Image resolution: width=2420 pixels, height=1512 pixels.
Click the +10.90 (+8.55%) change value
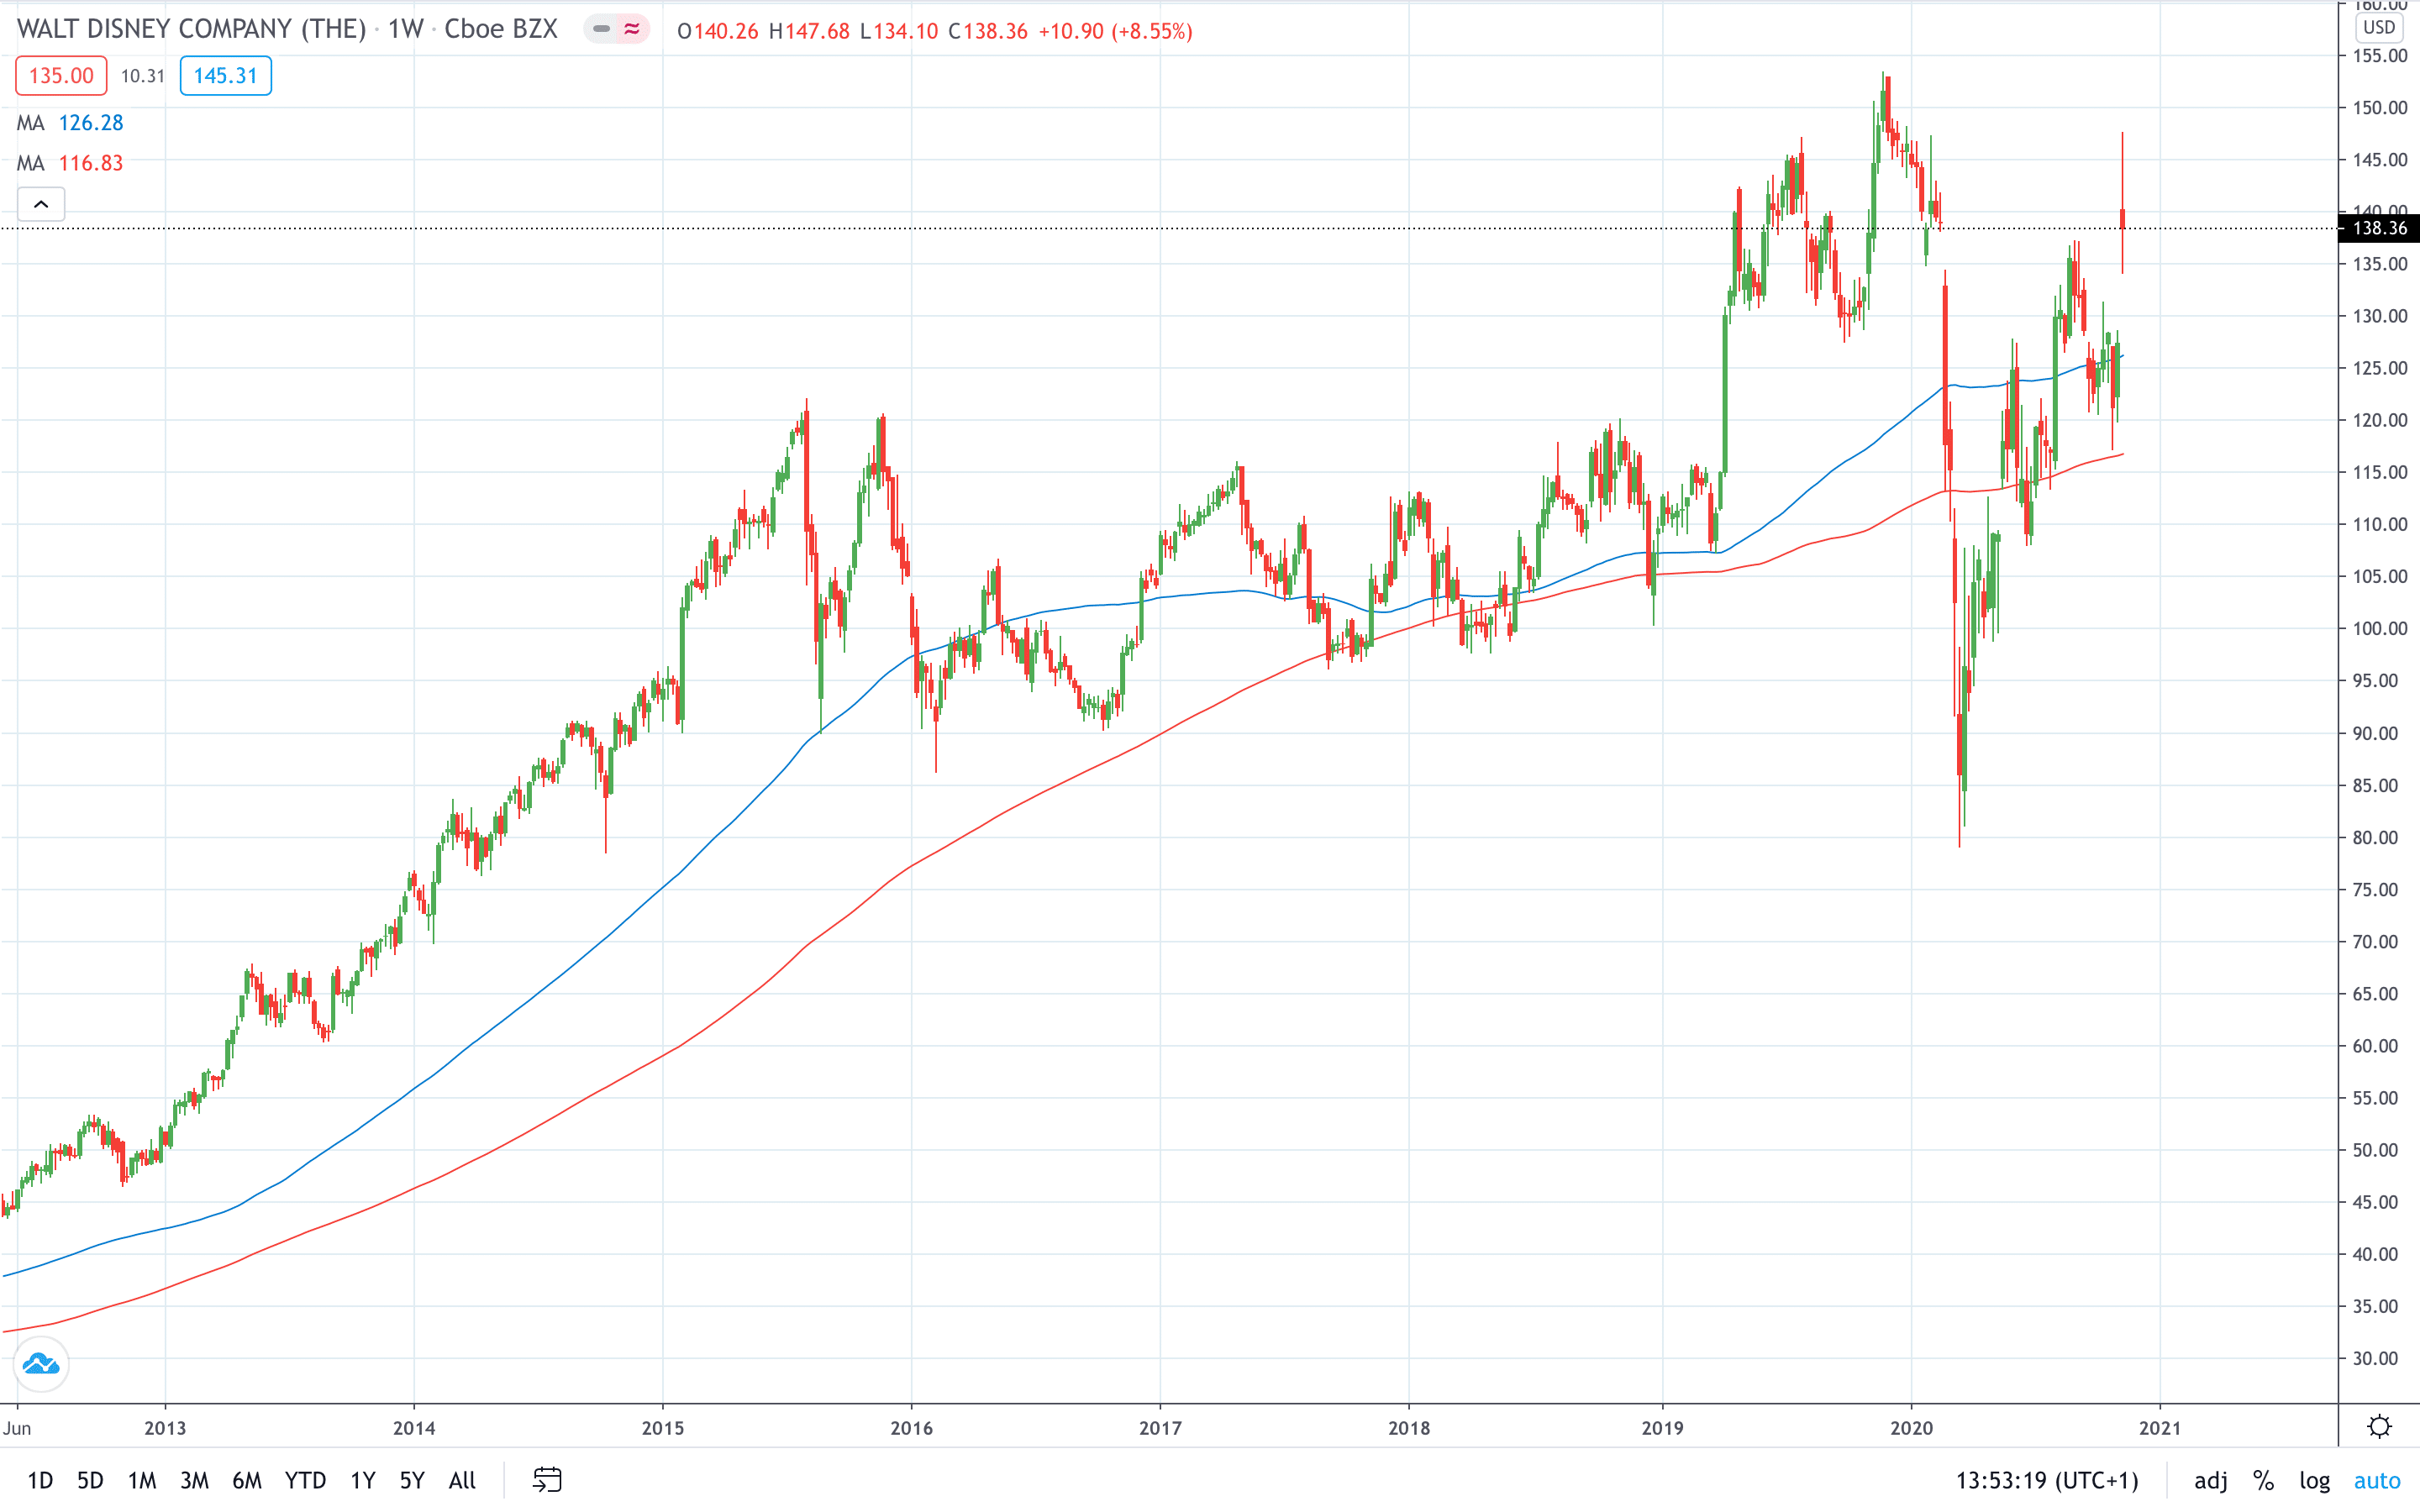(x=1115, y=31)
